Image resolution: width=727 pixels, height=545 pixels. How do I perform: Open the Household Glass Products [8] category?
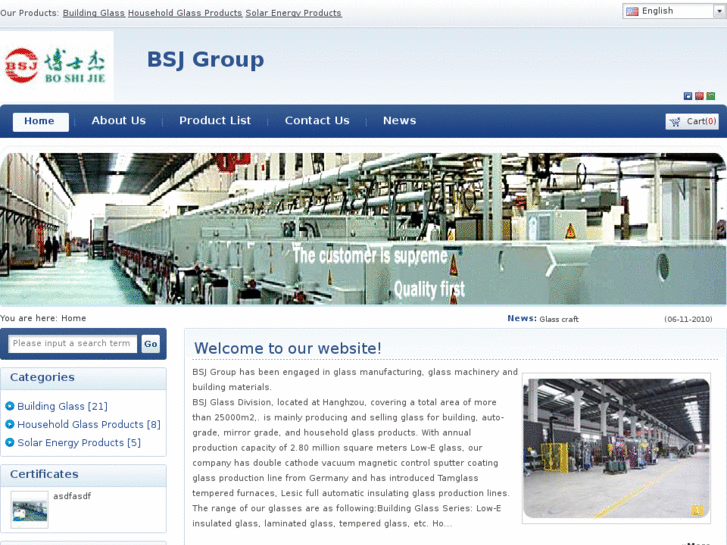pos(89,424)
